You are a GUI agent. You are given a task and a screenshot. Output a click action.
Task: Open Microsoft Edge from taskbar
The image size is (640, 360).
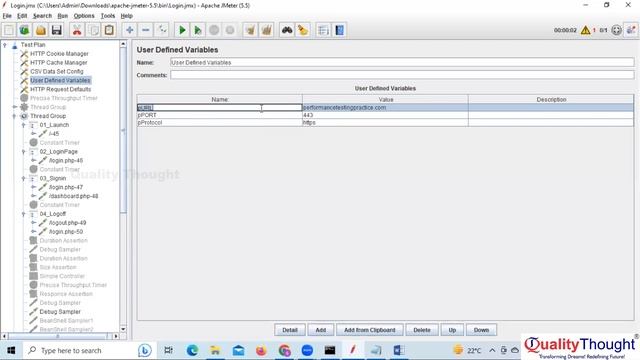192,351
